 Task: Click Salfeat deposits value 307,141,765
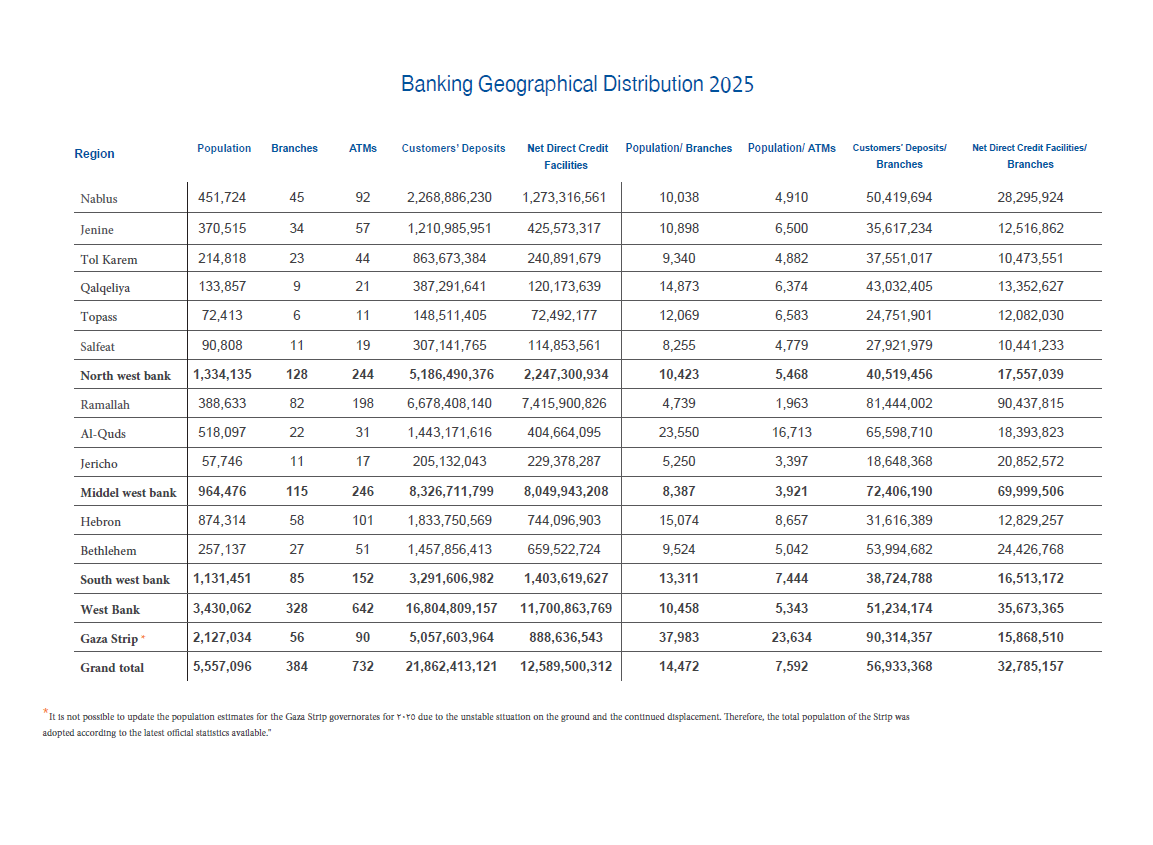[x=449, y=345]
